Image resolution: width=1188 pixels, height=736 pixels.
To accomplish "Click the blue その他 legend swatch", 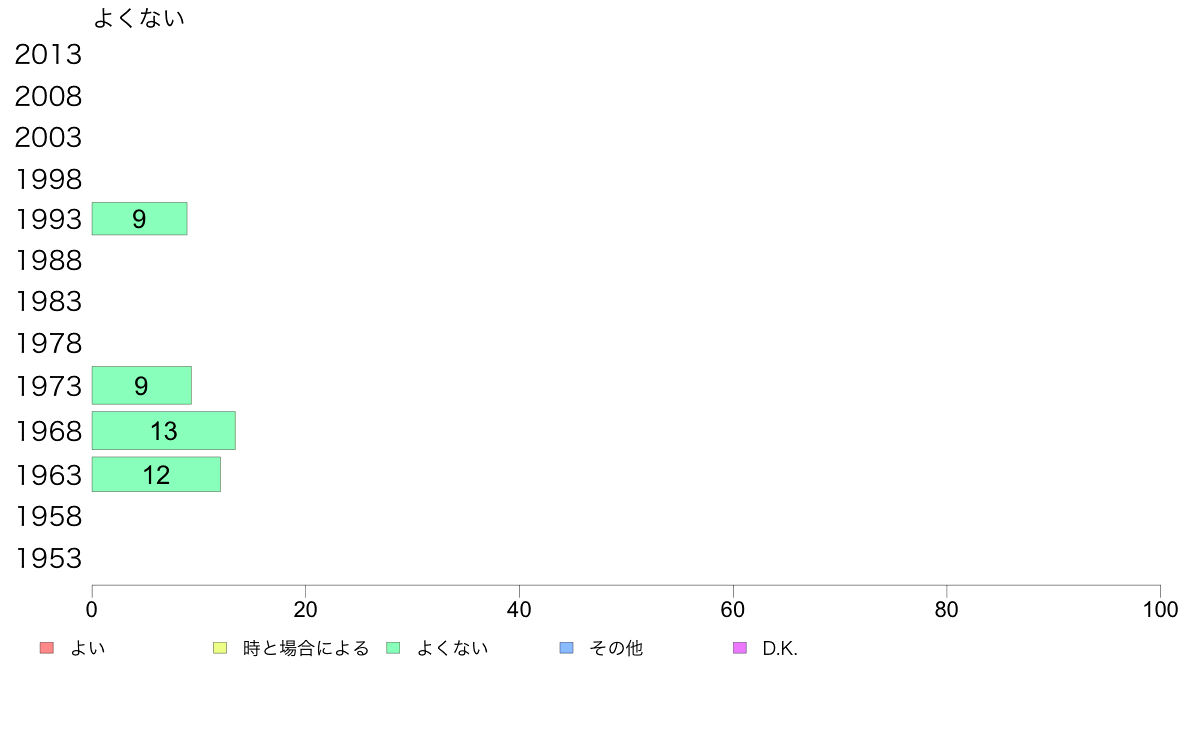I will (x=567, y=648).
